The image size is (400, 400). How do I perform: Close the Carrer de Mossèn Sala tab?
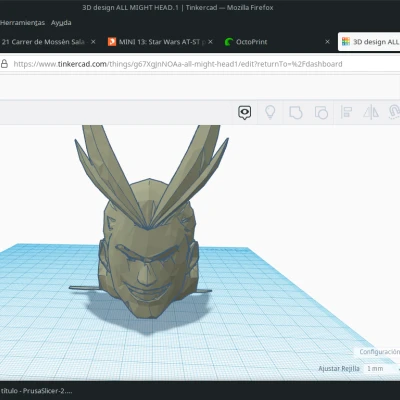pos(93,42)
